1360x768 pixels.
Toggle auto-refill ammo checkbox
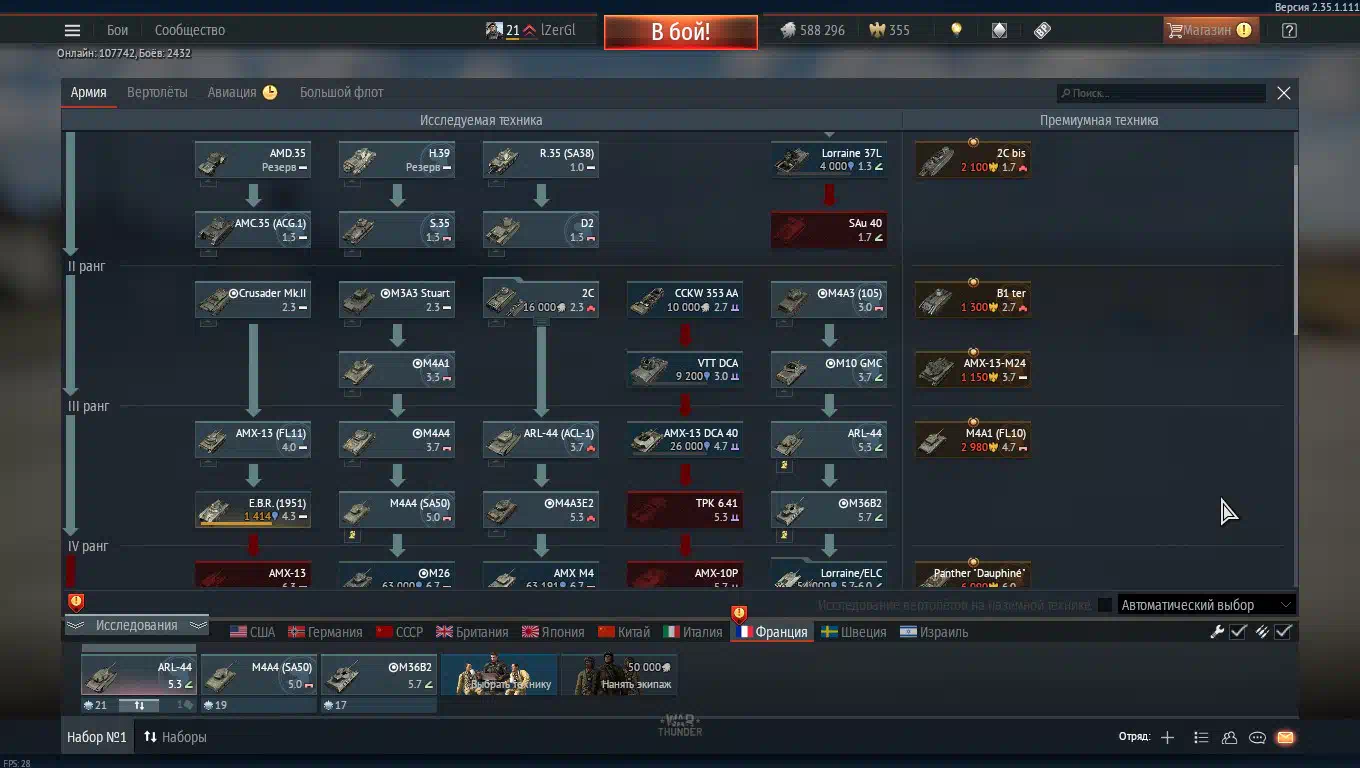coord(1284,631)
